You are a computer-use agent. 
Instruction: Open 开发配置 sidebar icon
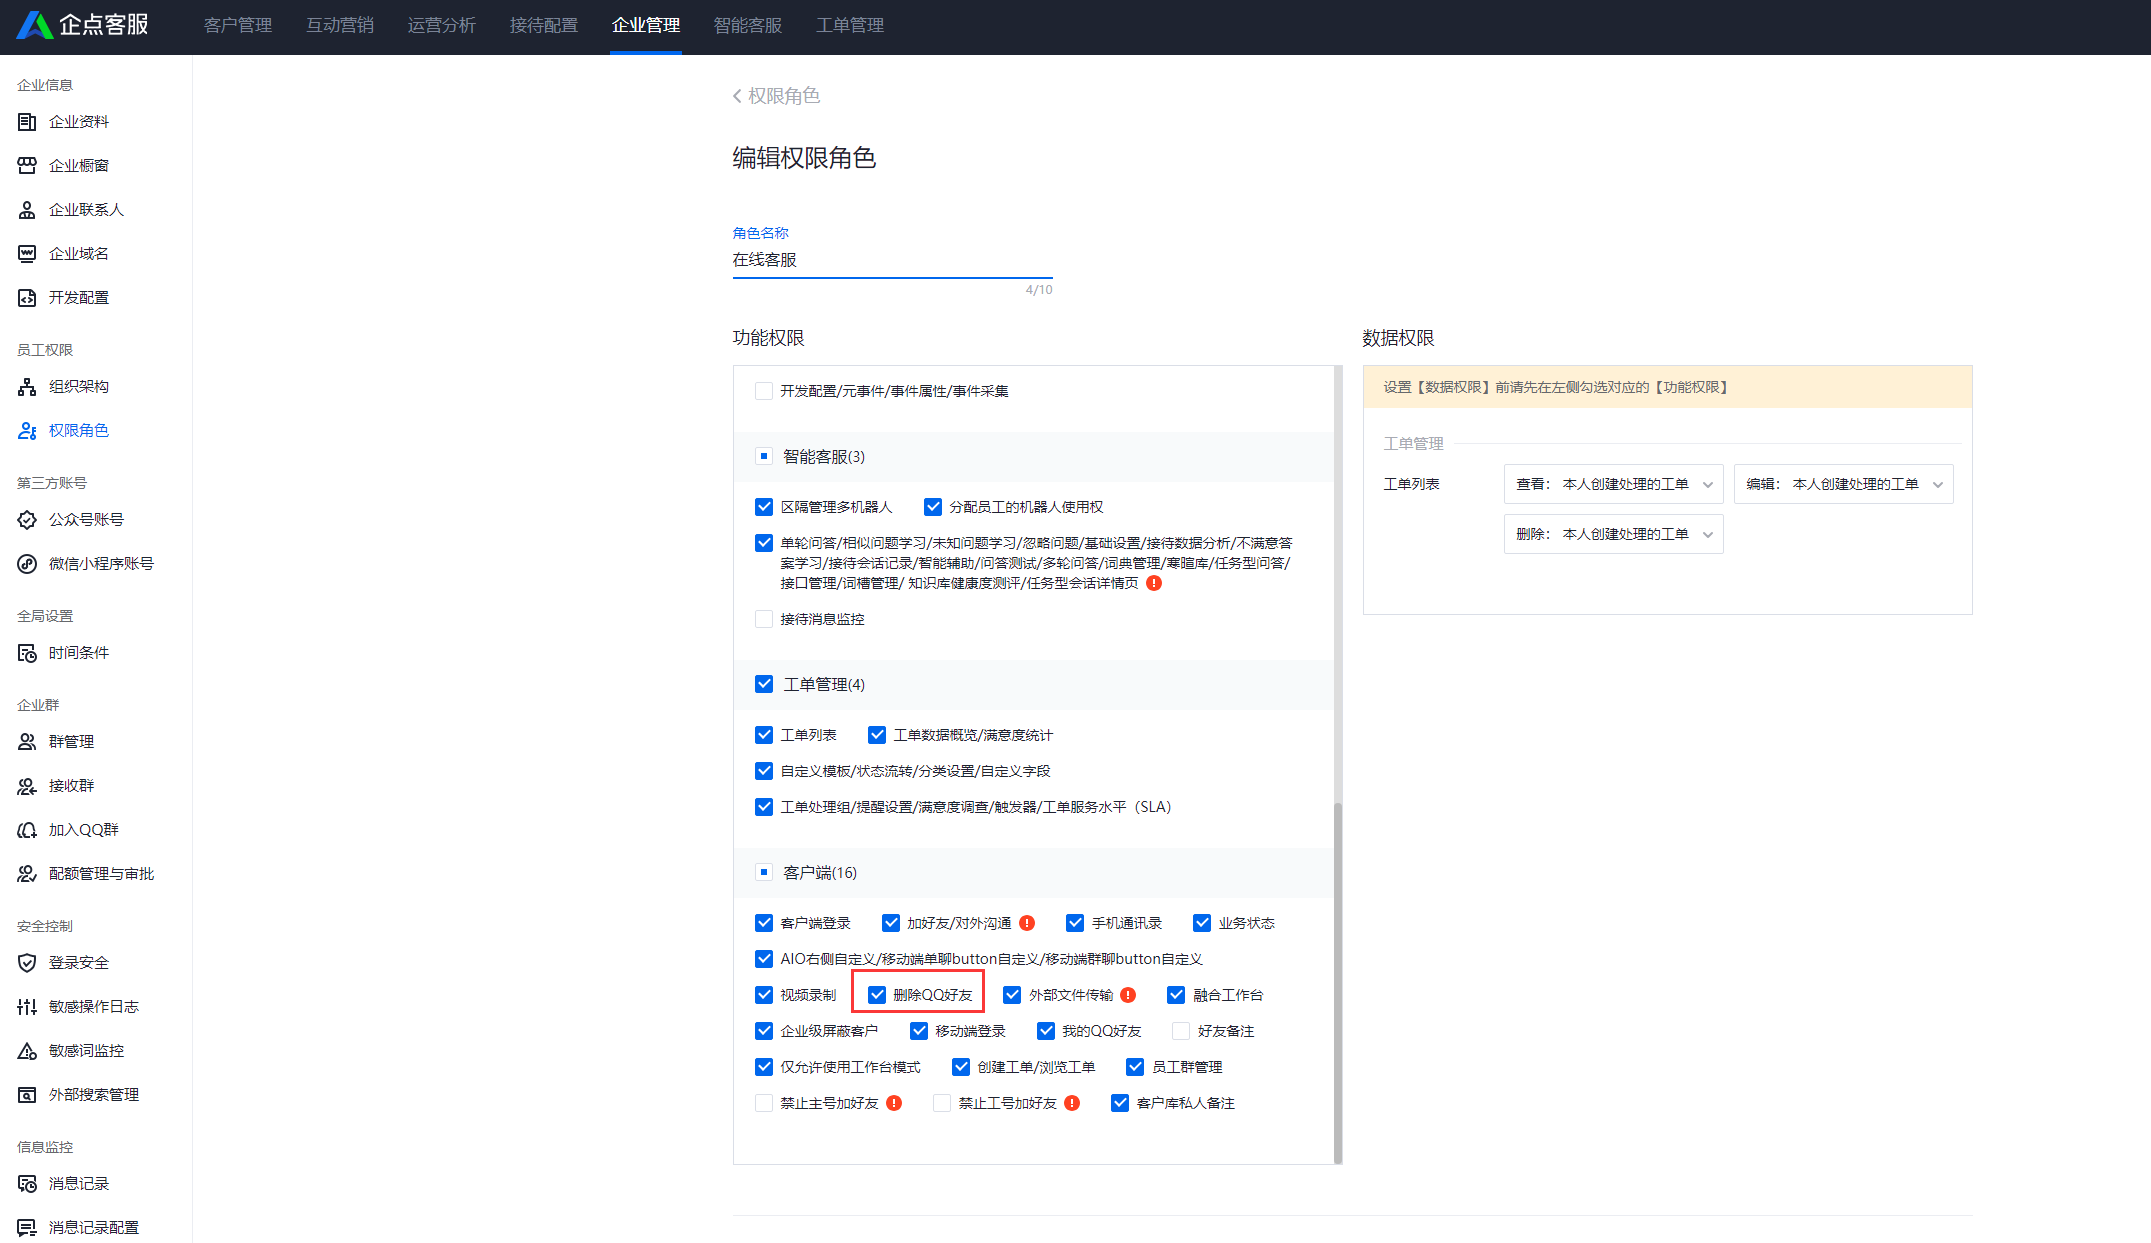point(27,298)
